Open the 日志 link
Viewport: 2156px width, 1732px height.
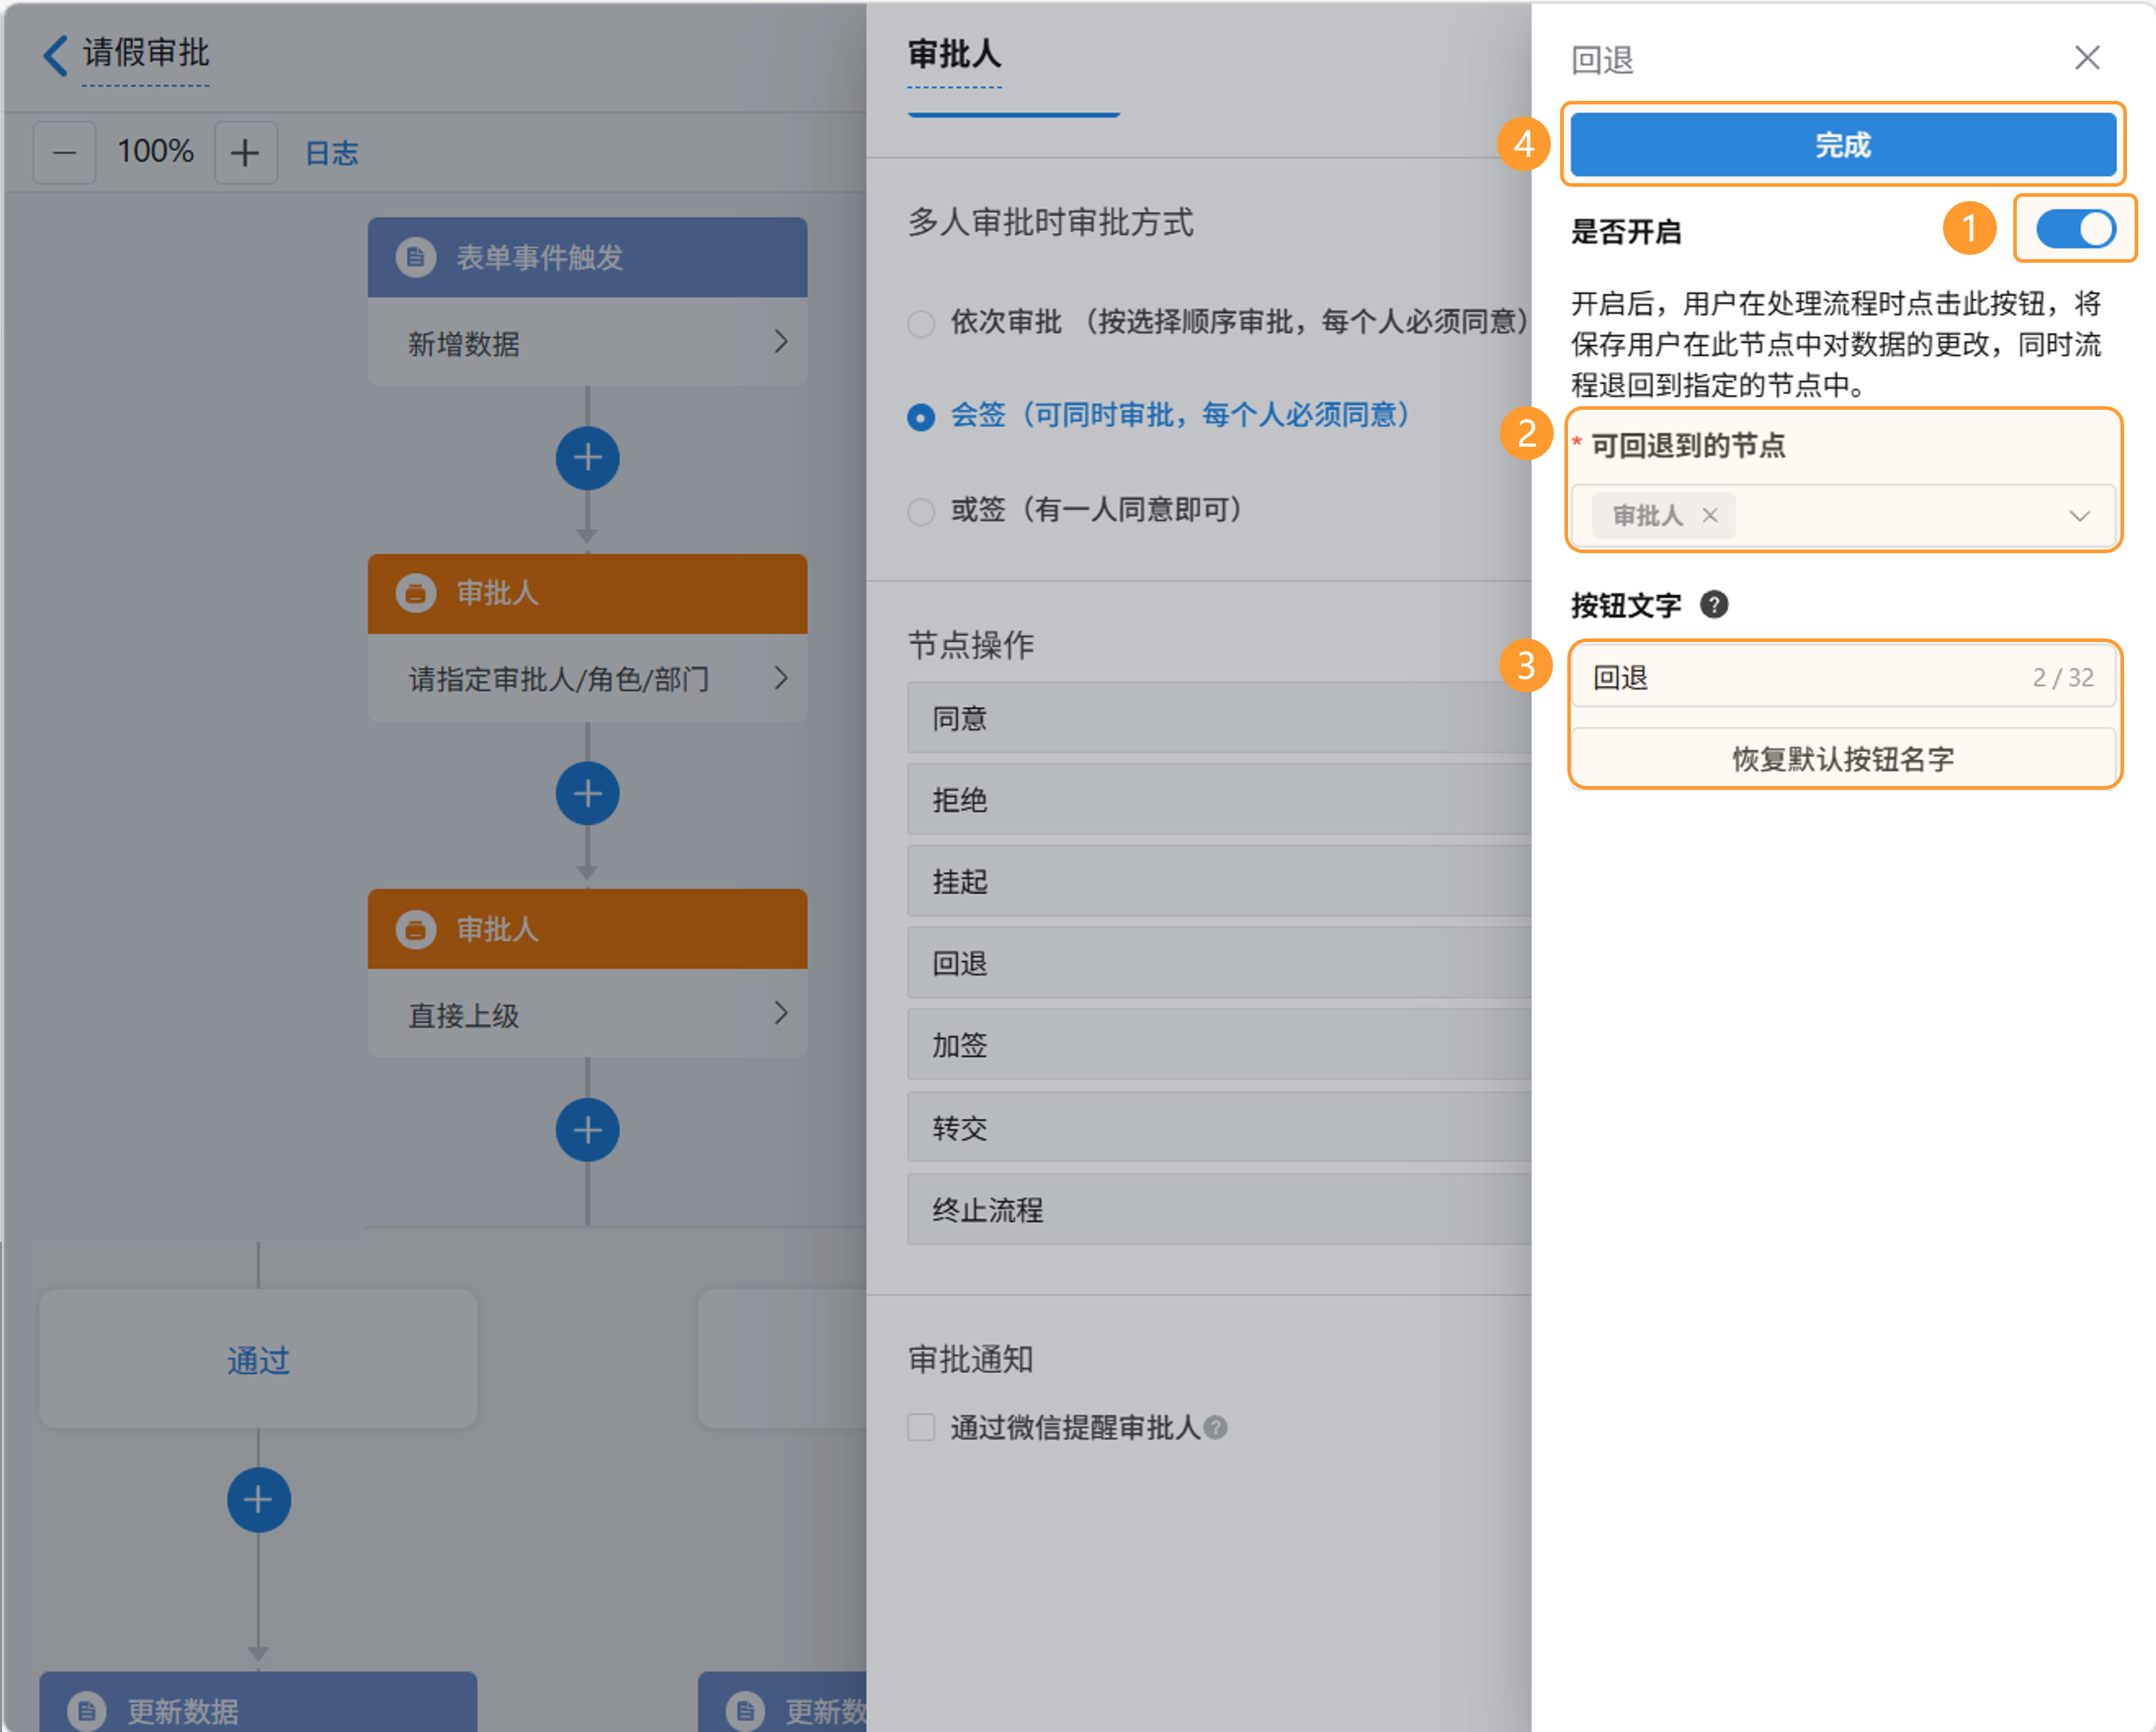pyautogui.click(x=331, y=153)
